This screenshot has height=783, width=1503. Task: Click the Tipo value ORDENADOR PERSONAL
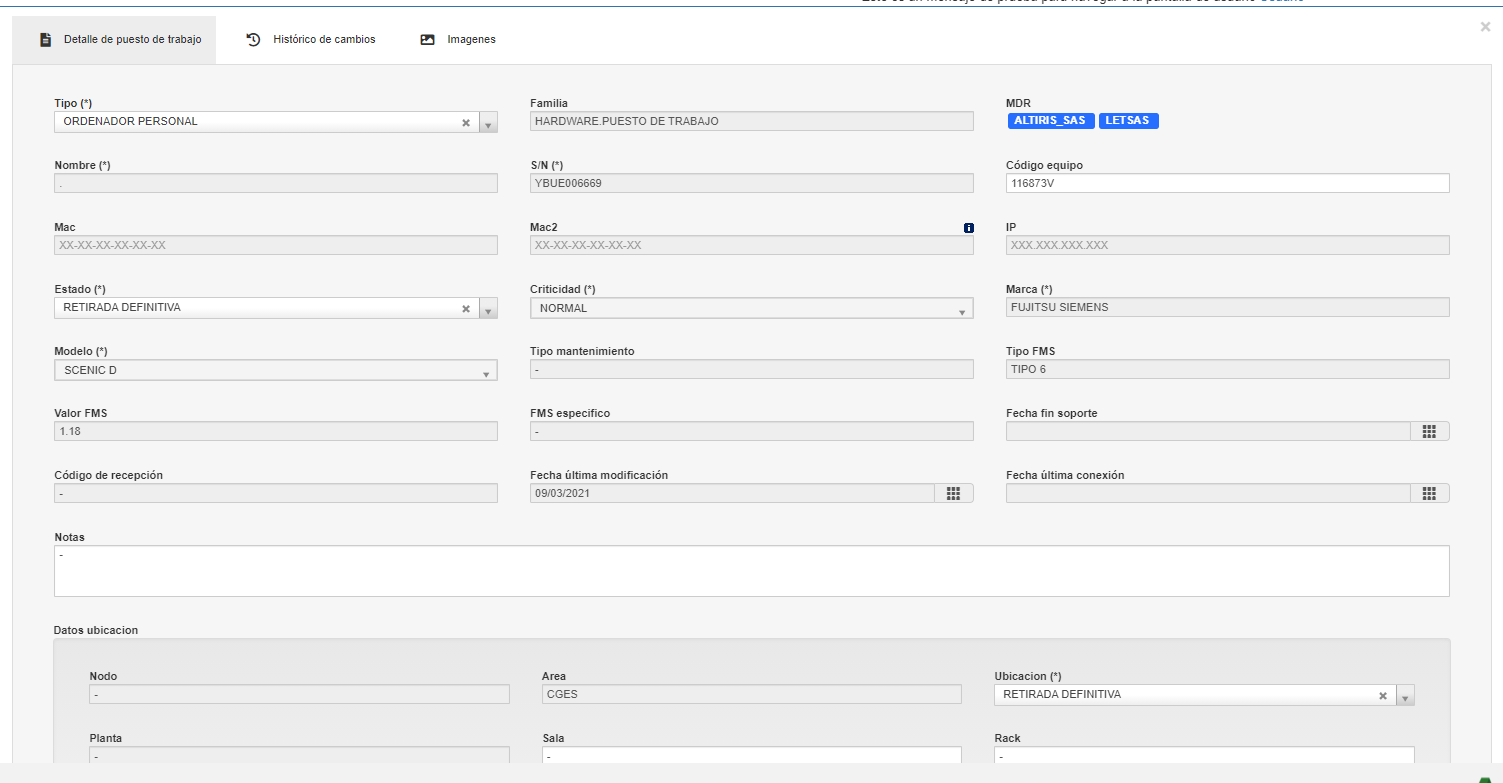click(131, 122)
